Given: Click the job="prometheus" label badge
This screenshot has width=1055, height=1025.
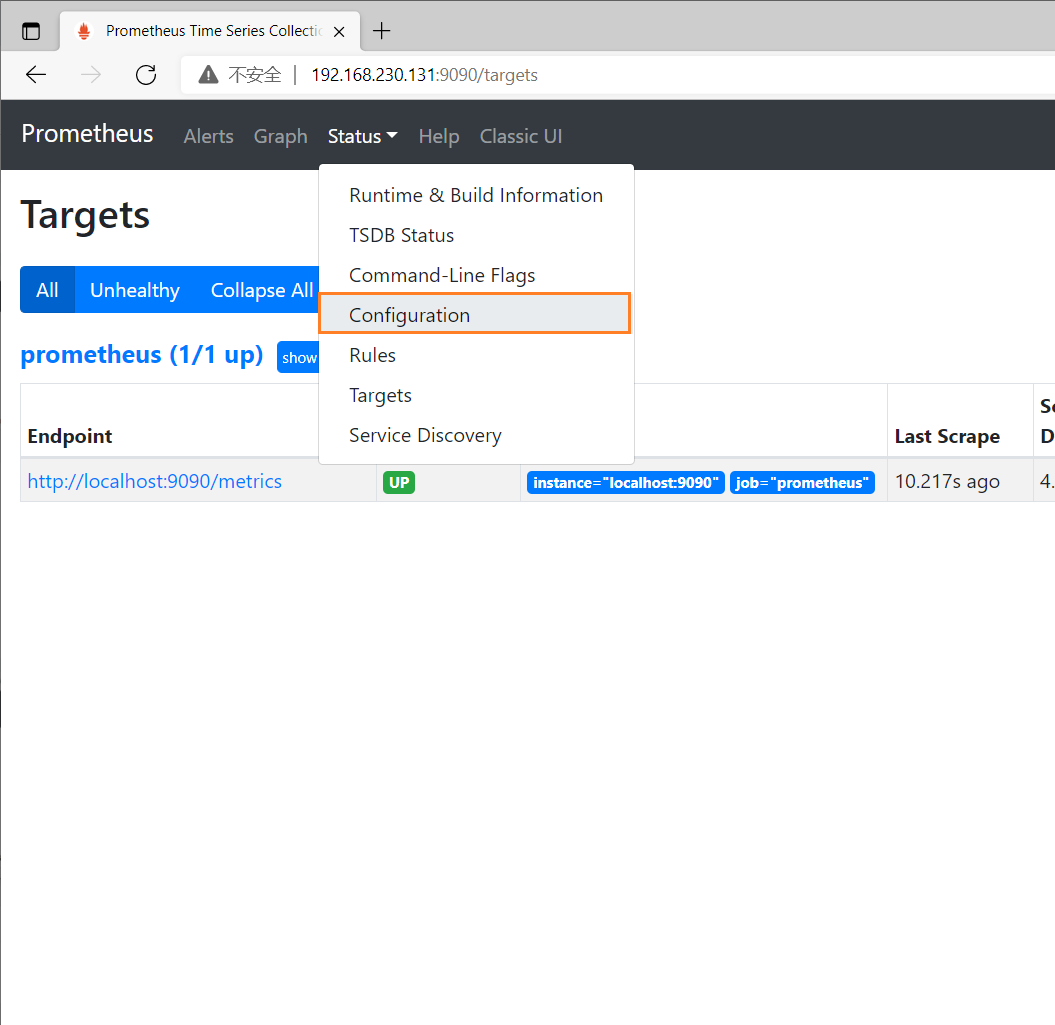Looking at the screenshot, I should [802, 483].
